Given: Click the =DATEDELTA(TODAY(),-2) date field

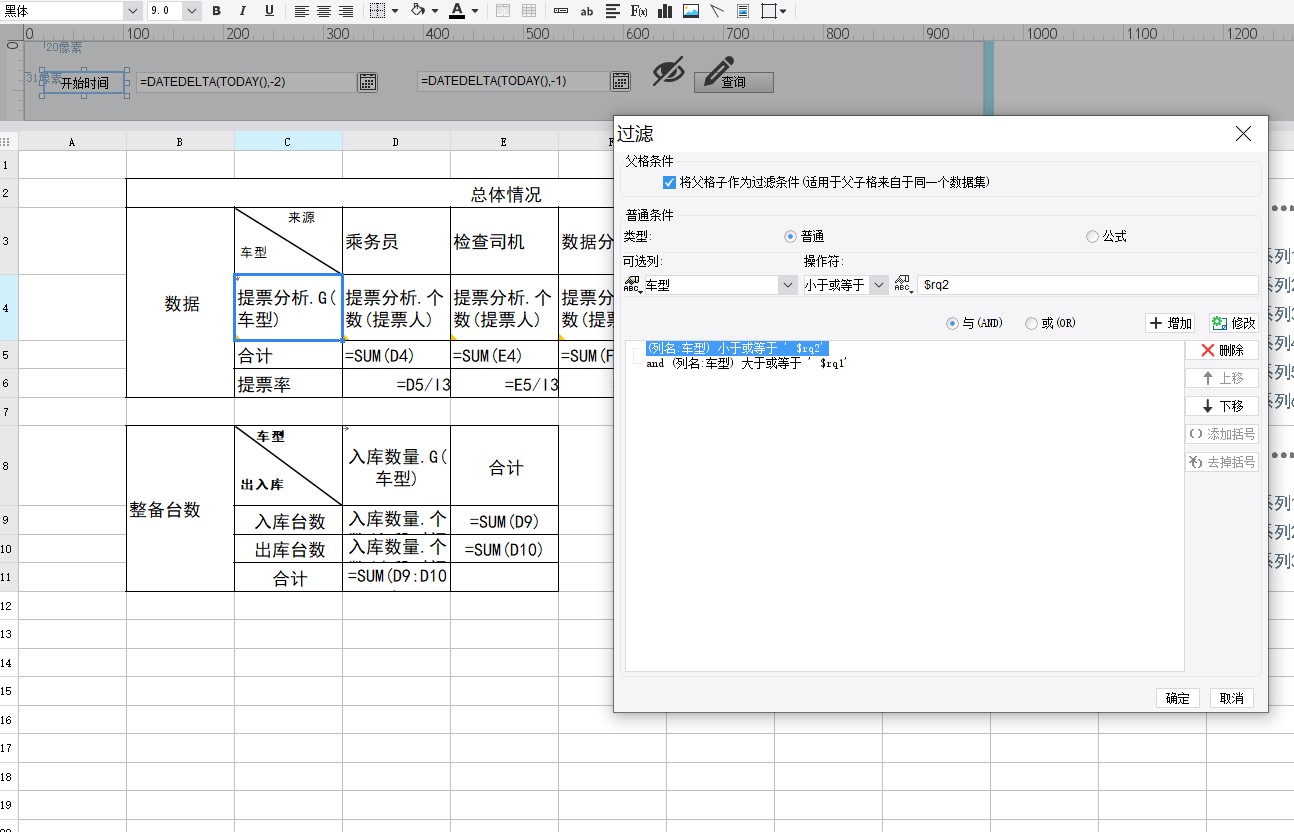Looking at the screenshot, I should (x=246, y=82).
